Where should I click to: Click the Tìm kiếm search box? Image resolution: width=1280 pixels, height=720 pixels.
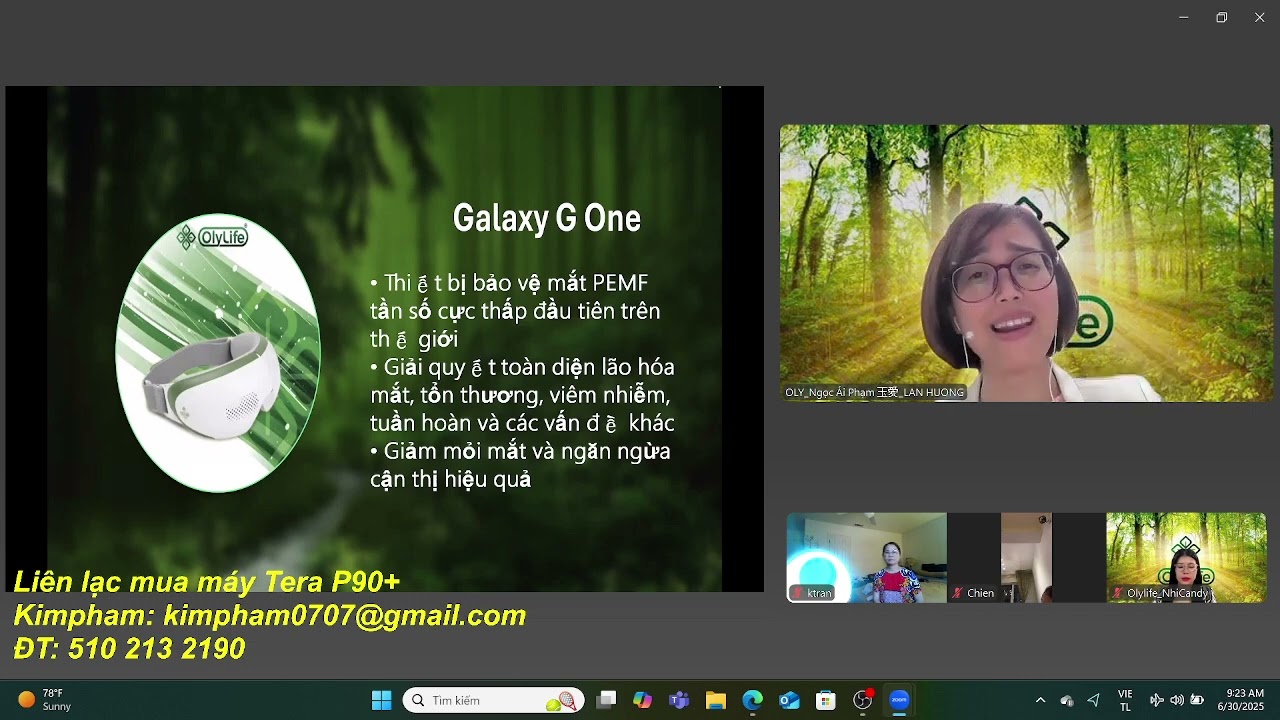(x=494, y=700)
